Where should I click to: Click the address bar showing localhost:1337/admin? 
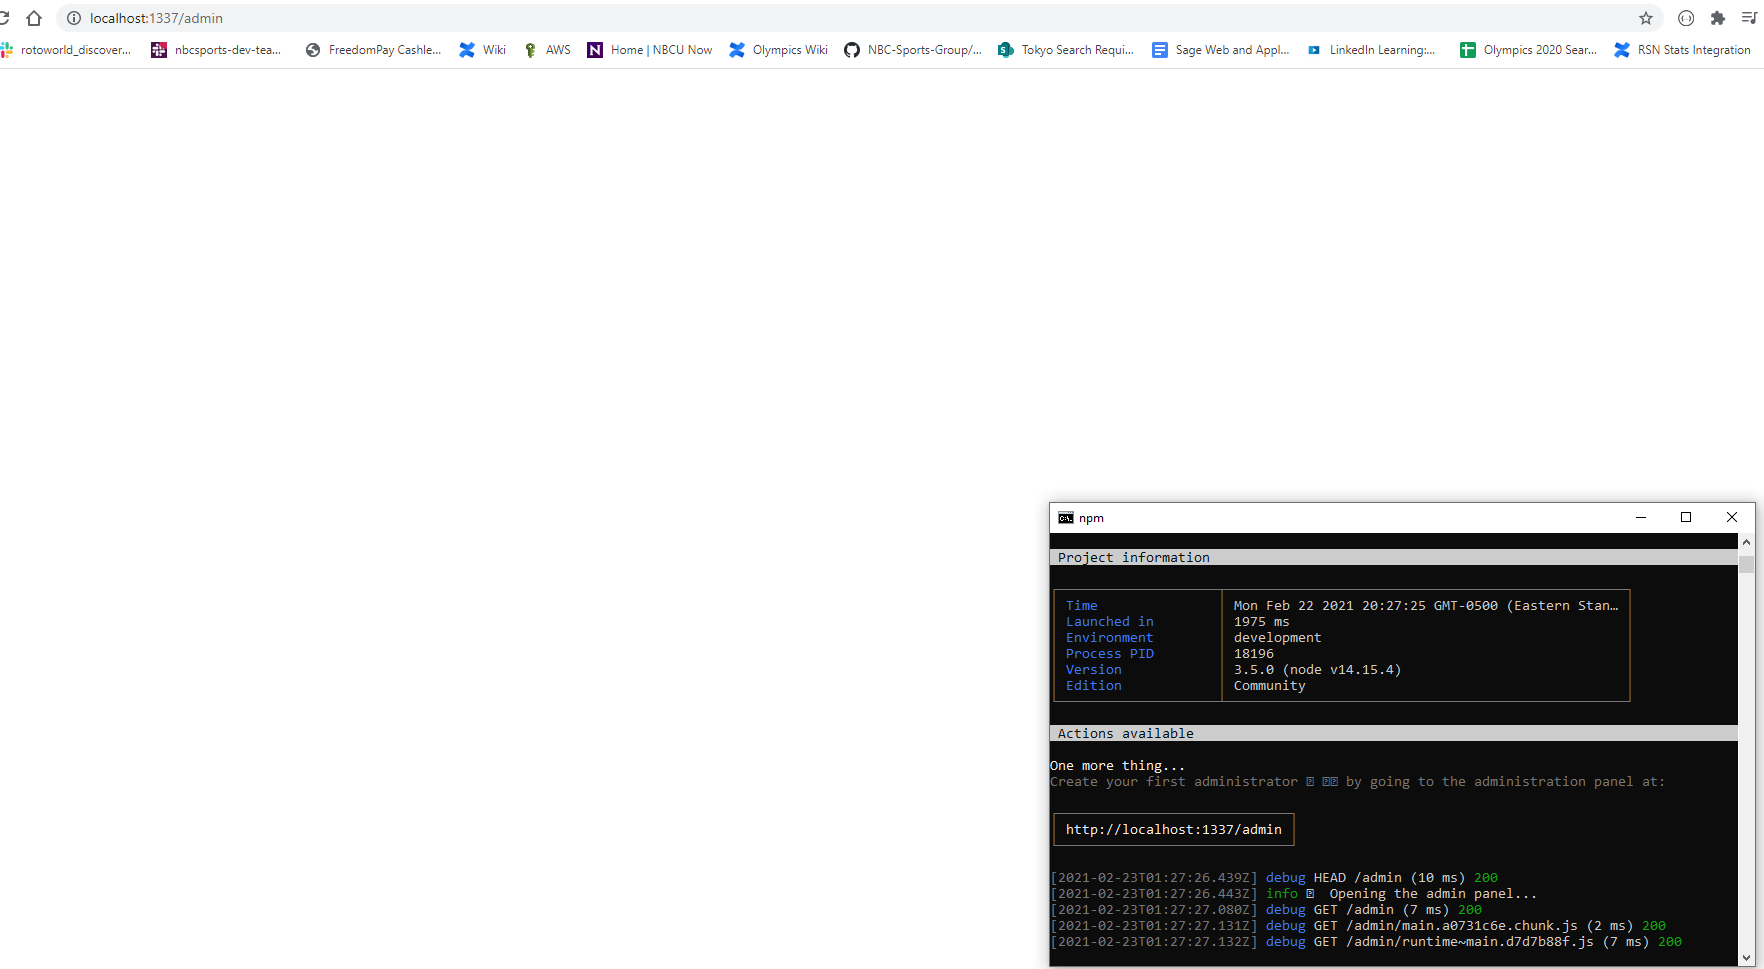(400, 18)
